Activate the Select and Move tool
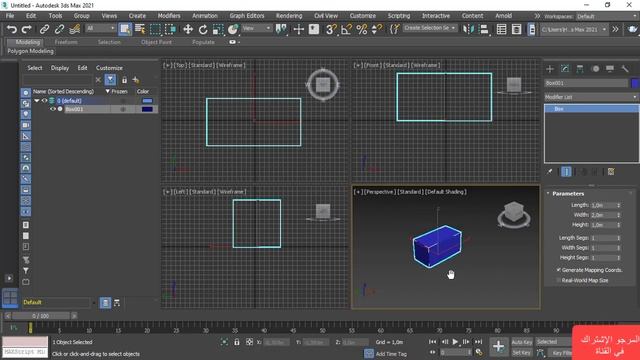 coord(188,29)
